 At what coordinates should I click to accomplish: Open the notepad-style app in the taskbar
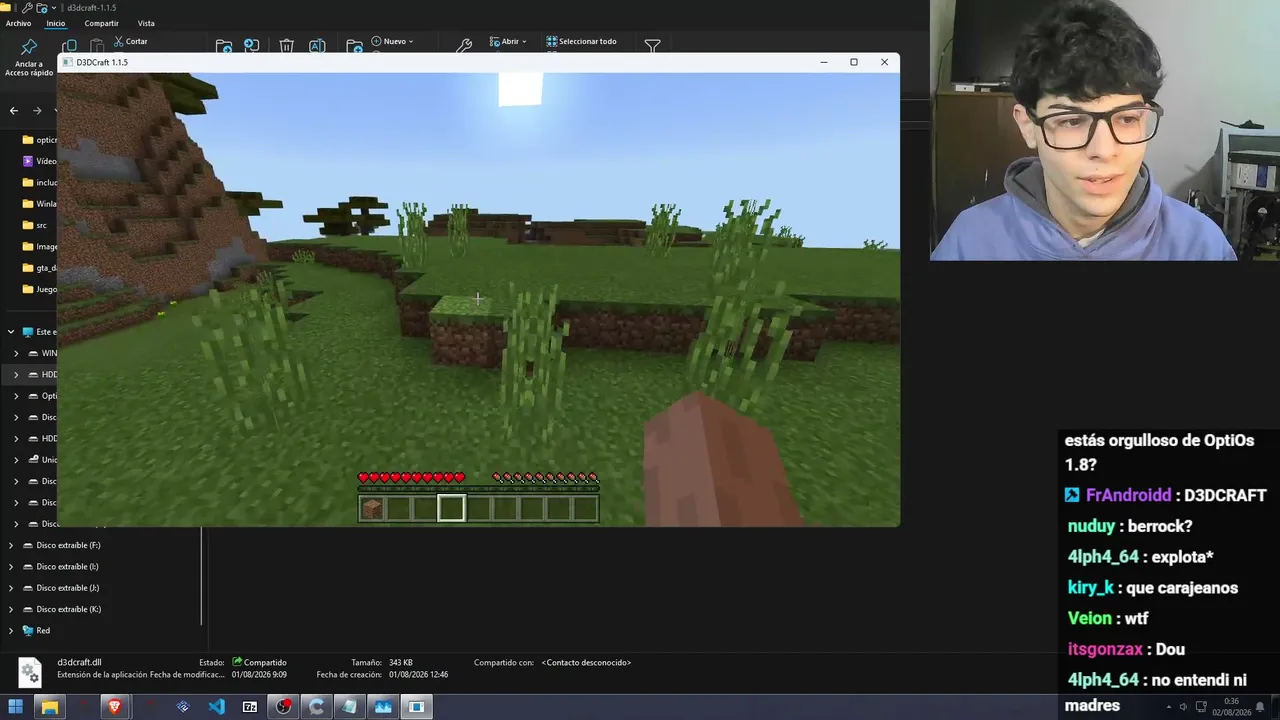(350, 707)
